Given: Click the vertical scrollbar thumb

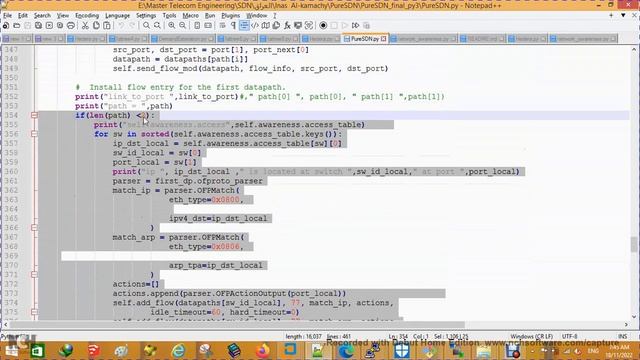Looking at the screenshot, I should [x=633, y=244].
